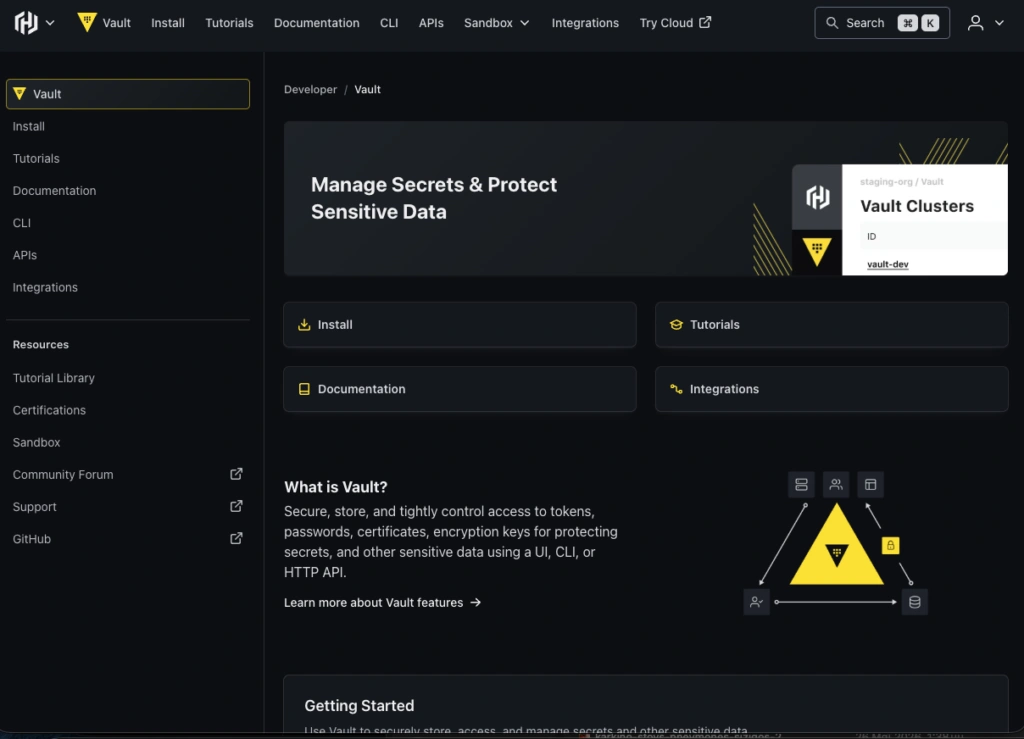Screen dimensions: 1024x739
Task: Open the Tutorials card
Action: 831,324
